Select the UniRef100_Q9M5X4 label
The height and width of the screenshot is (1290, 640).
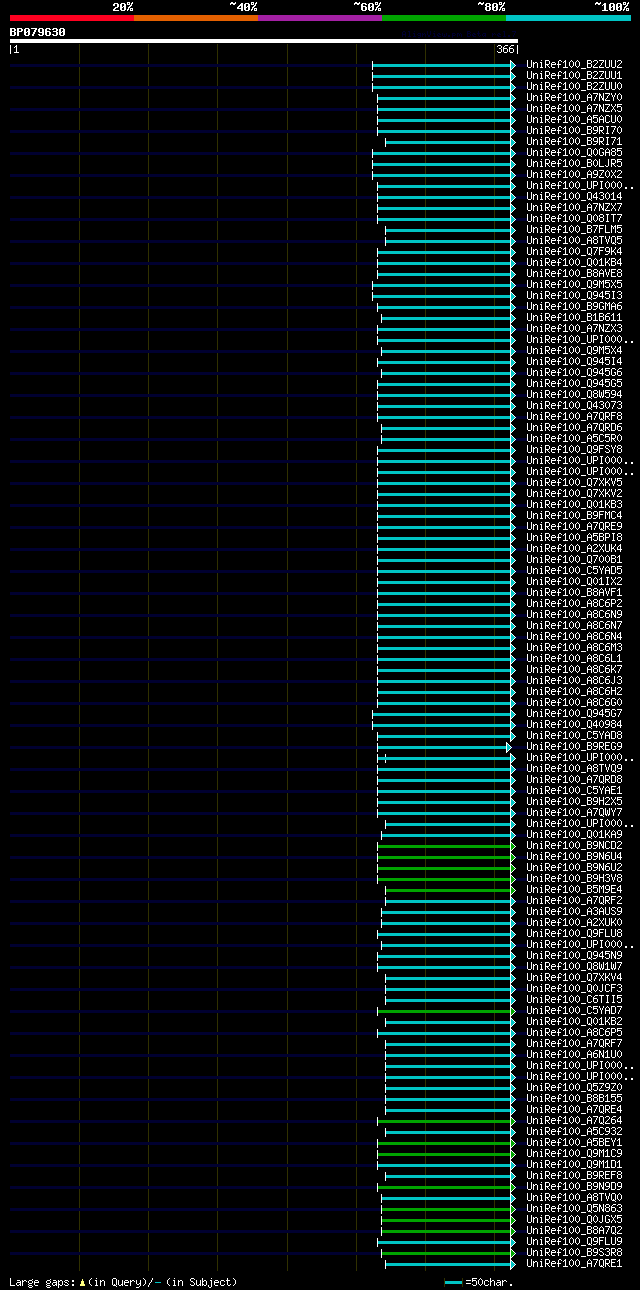574,350
